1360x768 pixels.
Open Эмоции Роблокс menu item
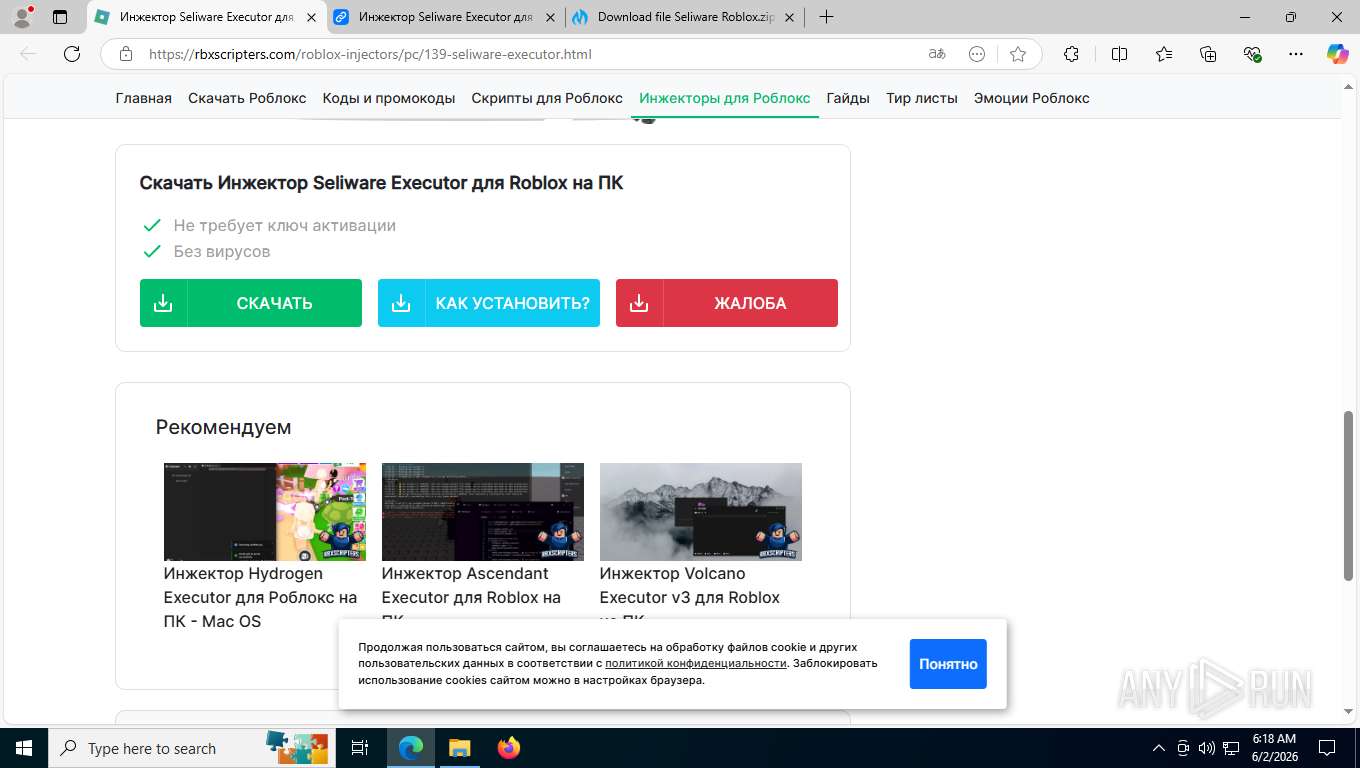(x=1032, y=98)
